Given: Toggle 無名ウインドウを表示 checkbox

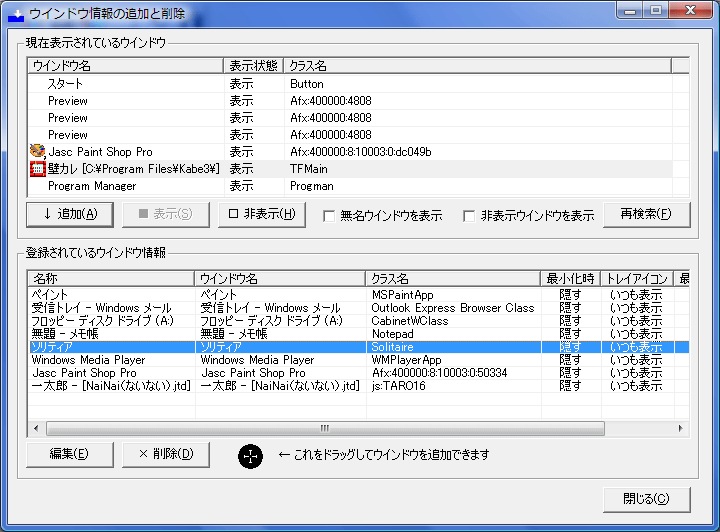Looking at the screenshot, I should (x=329, y=216).
